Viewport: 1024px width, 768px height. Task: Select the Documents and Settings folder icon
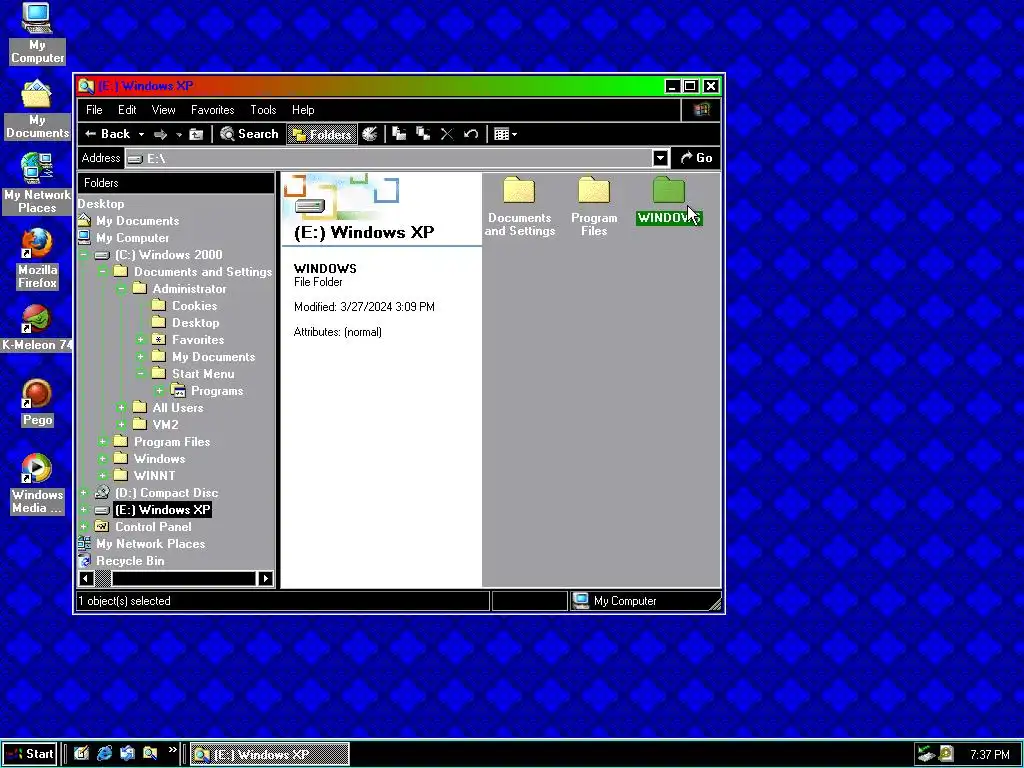coord(519,206)
